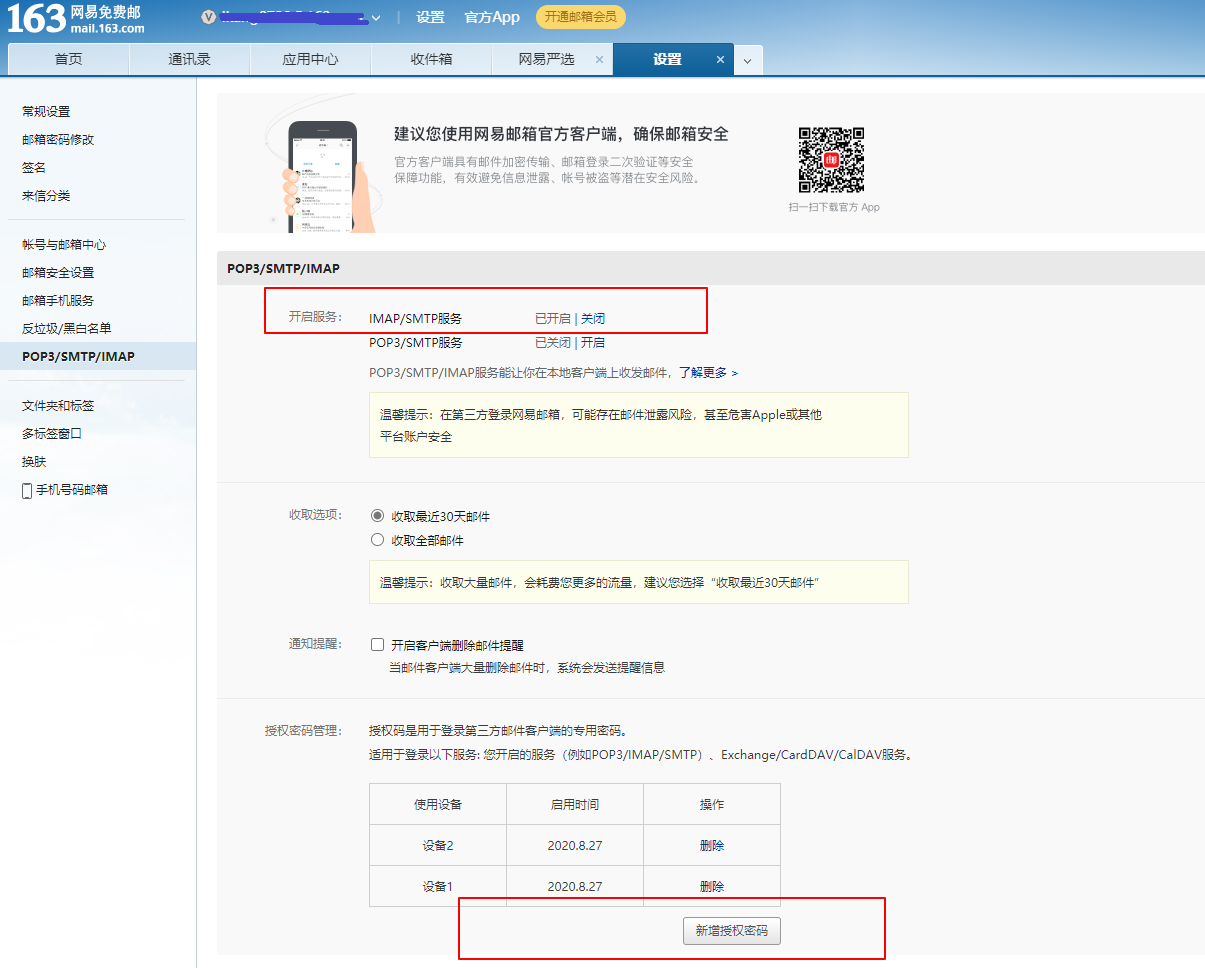Click 关闭 for IMAP/SMTP服务
The image size is (1205, 968).
pyautogui.click(x=593, y=319)
